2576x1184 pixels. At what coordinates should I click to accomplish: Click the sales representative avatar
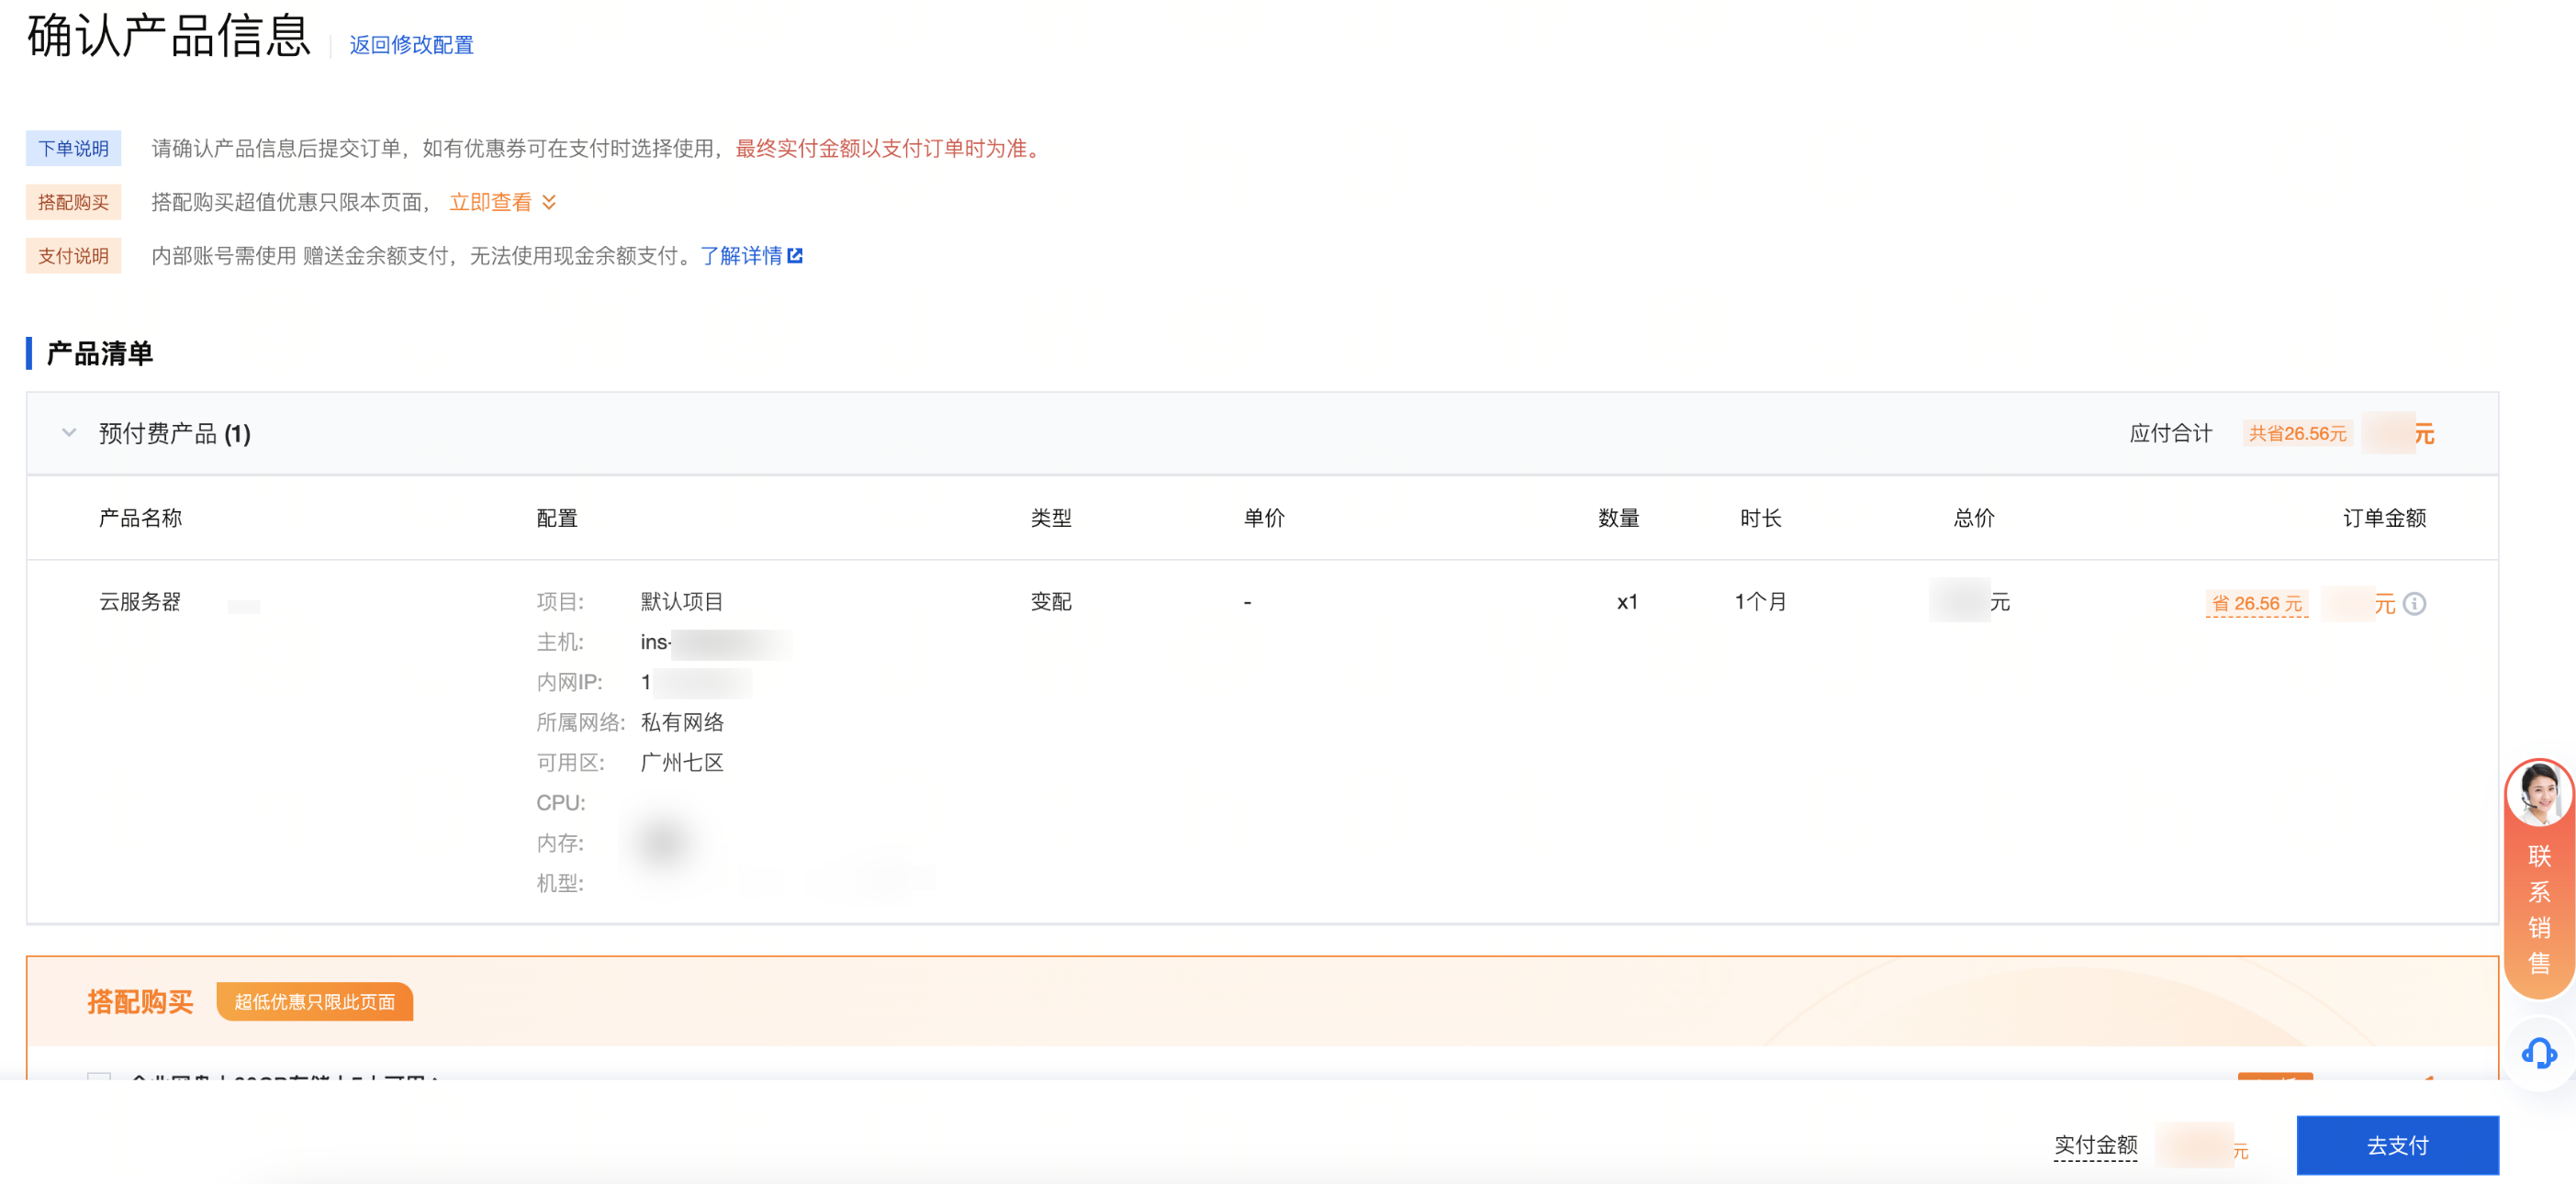click(x=2538, y=793)
